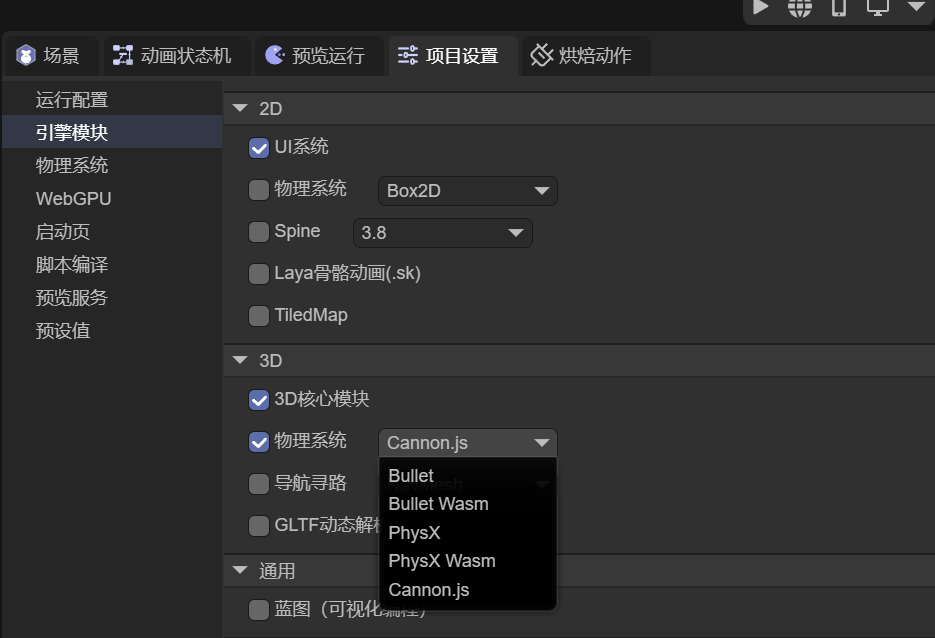Expand the toolbar dropdown arrow at top right

coord(916,7)
